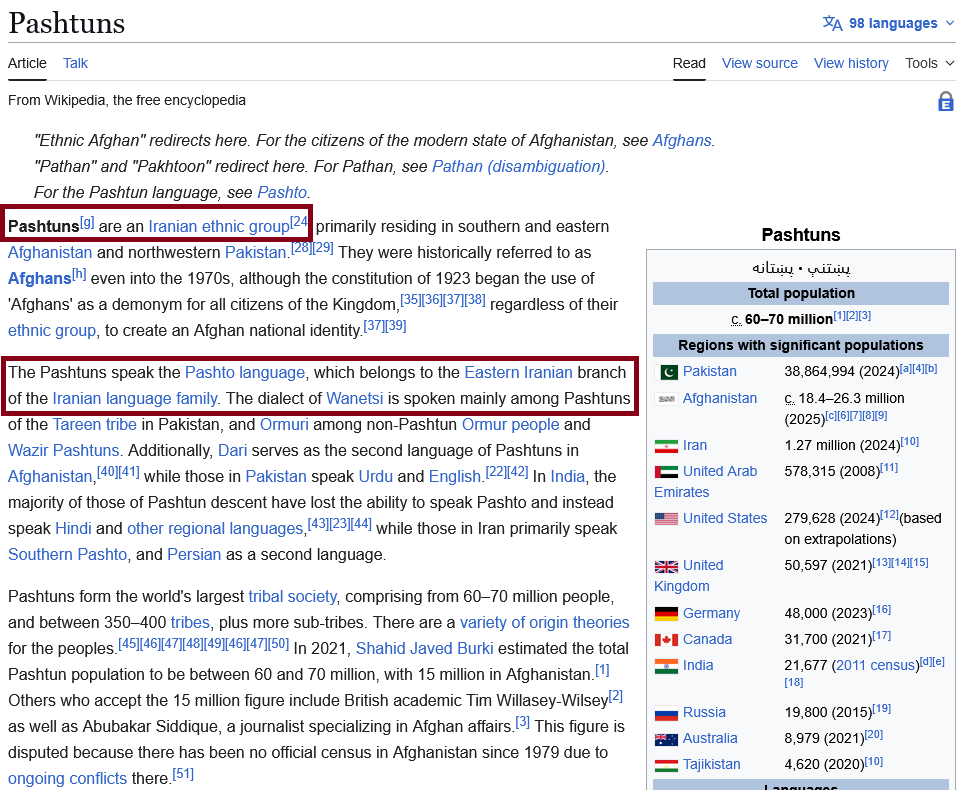
Task: Click the United States flag icon
Action: [x=667, y=519]
